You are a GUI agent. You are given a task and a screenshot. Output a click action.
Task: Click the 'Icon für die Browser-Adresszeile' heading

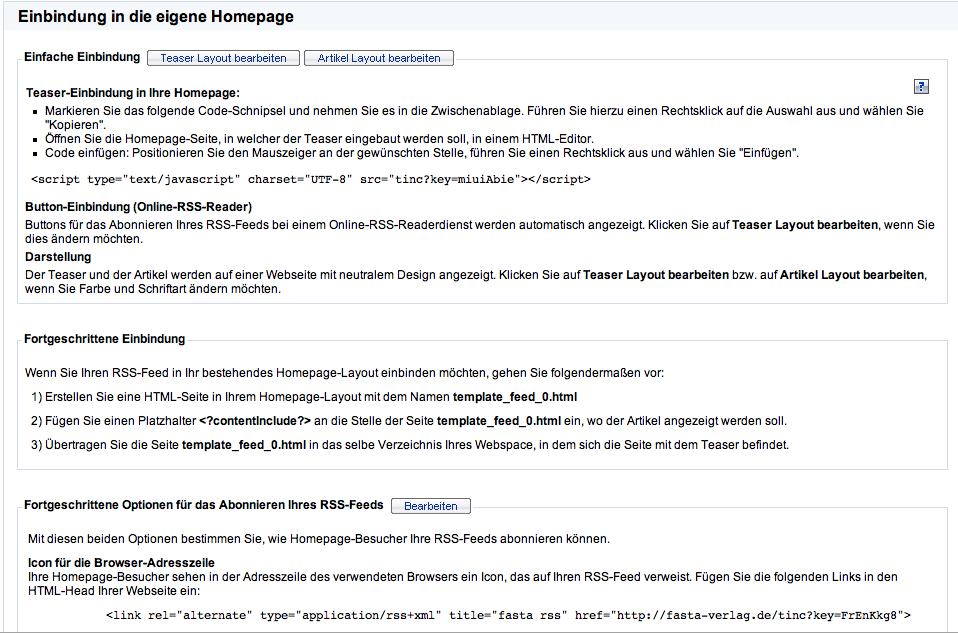click(121, 563)
